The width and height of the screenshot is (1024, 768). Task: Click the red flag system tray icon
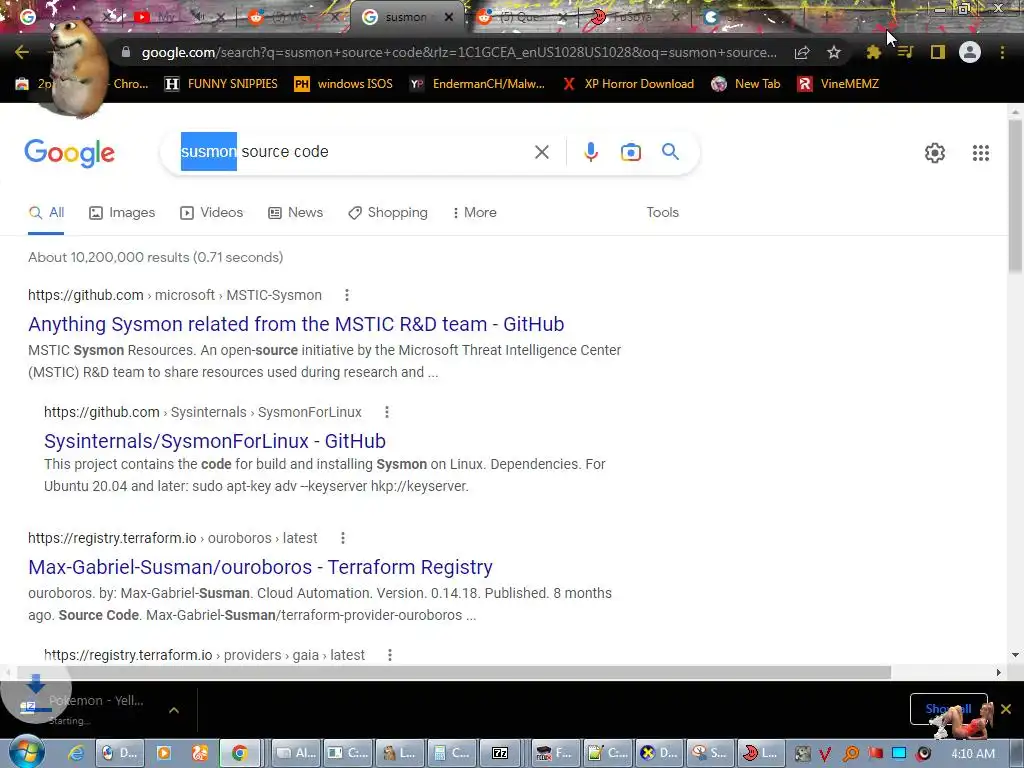pyautogui.click(x=875, y=754)
